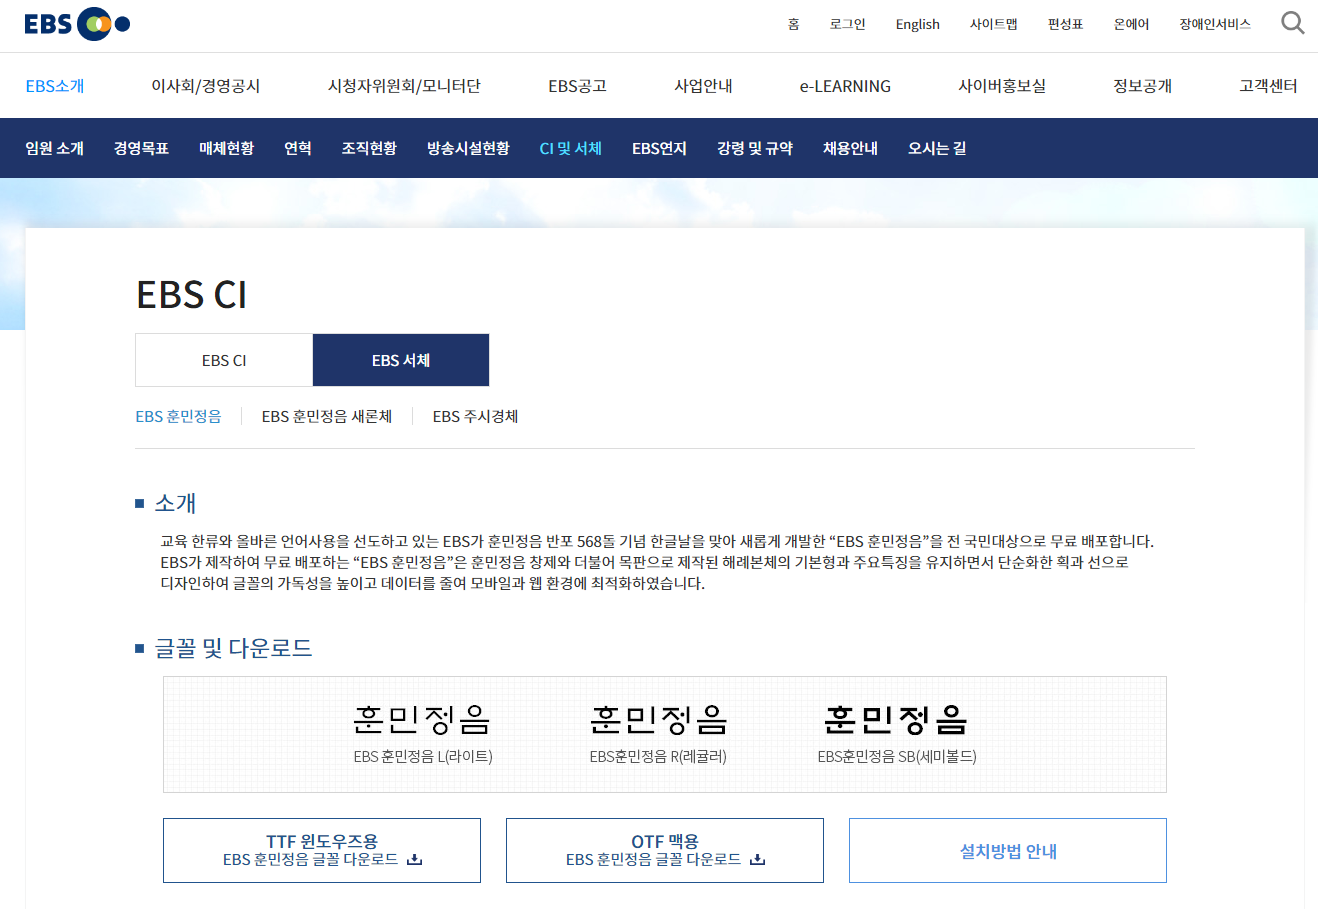Select the EBS 서체 tab

pyautogui.click(x=400, y=359)
